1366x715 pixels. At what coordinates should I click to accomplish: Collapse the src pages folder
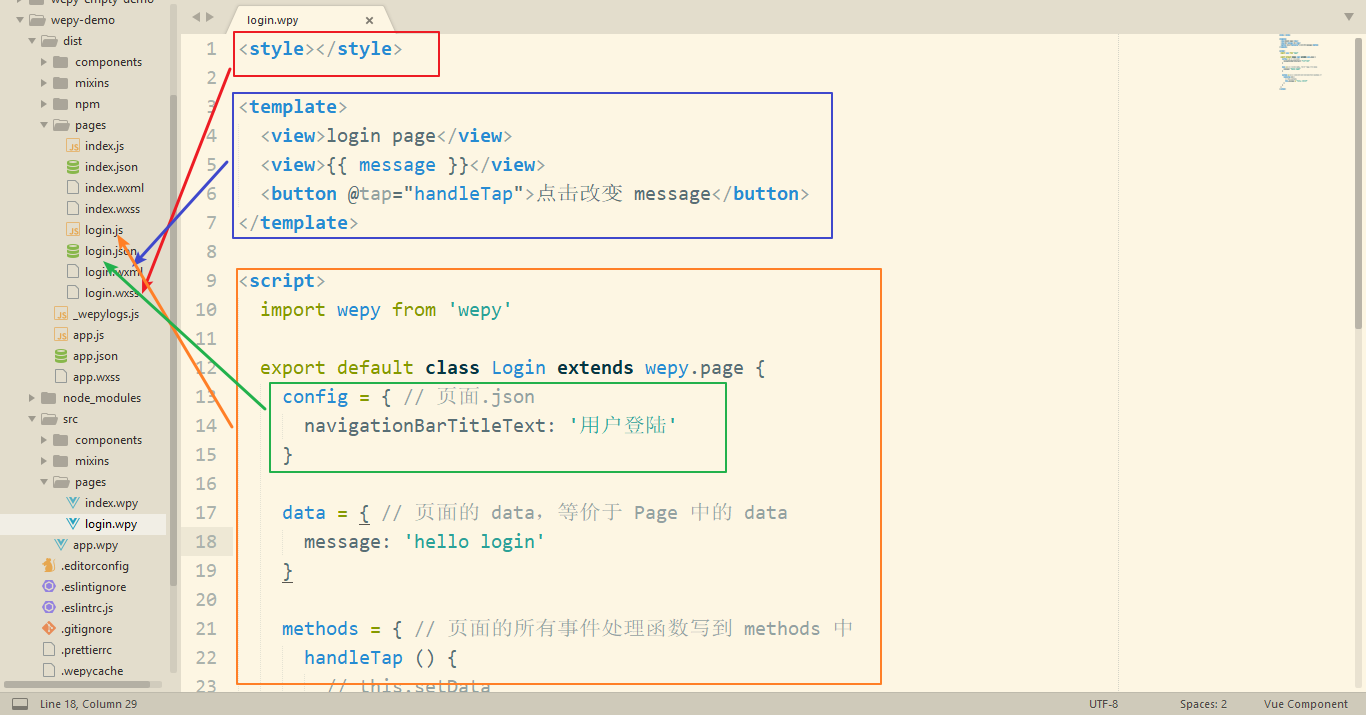[x=45, y=482]
